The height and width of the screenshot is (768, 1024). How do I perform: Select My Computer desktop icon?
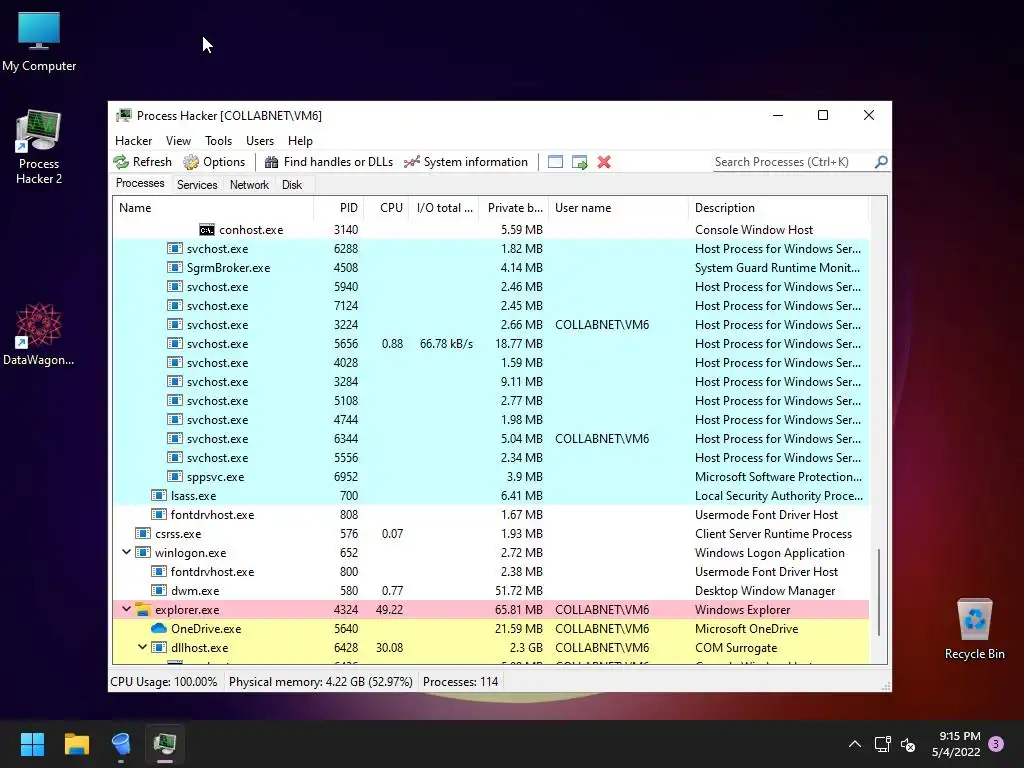click(x=39, y=42)
